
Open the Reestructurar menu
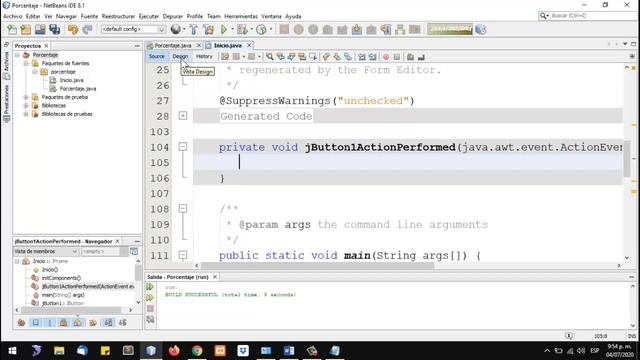point(118,16)
